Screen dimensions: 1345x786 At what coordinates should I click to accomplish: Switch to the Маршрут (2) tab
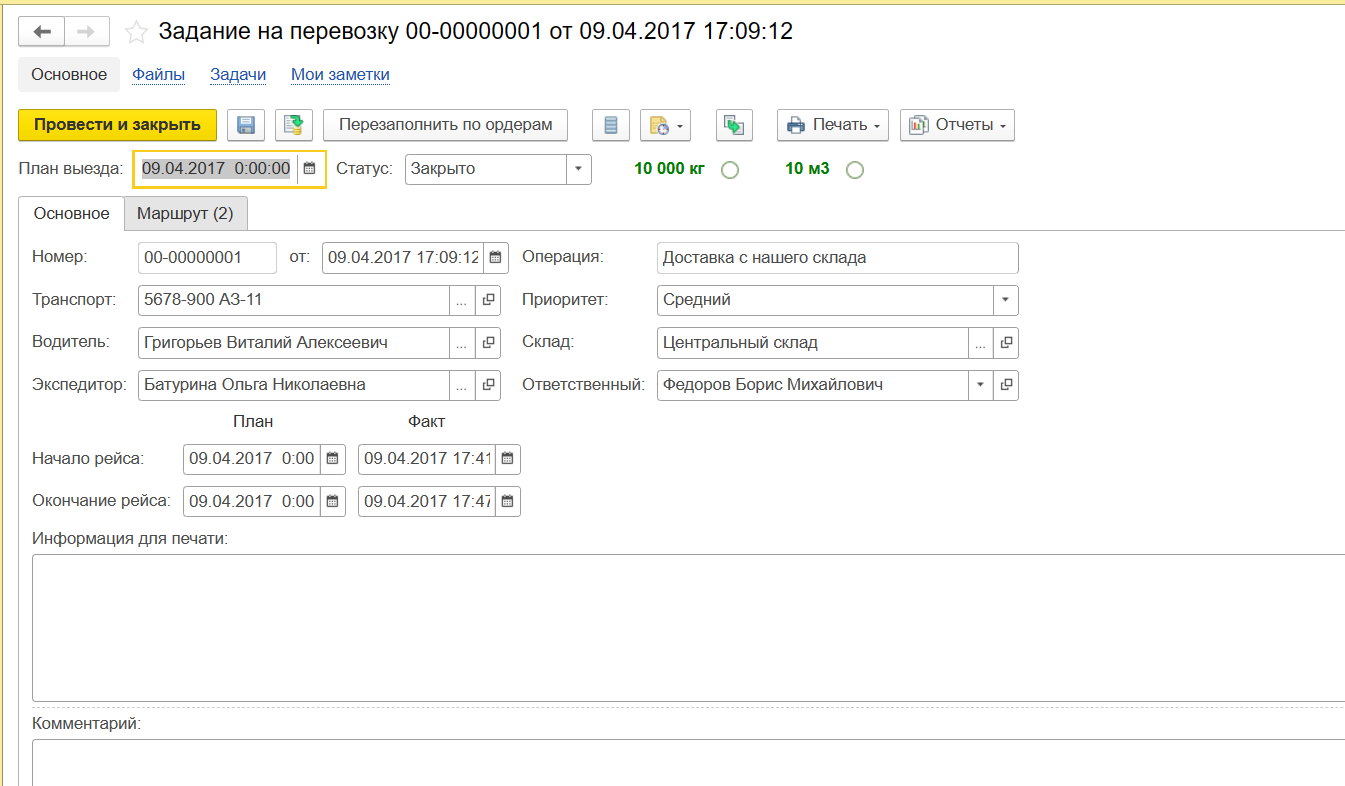coord(185,214)
